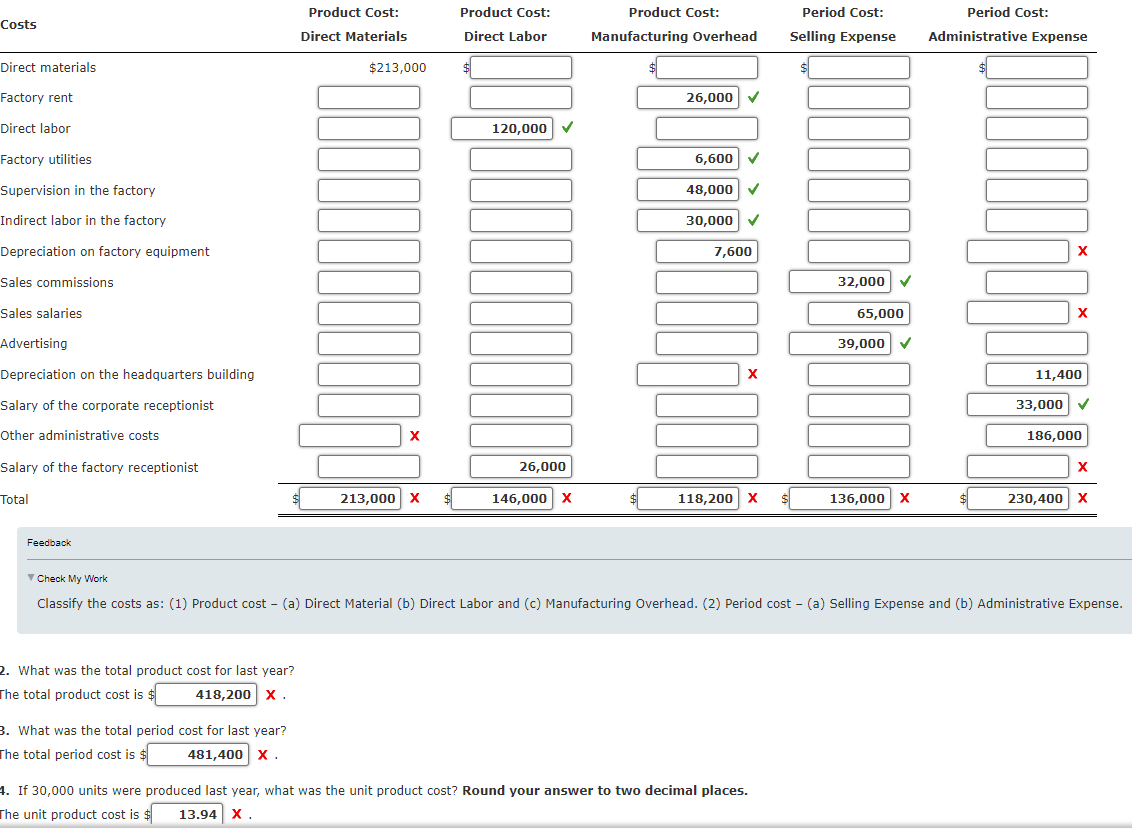Click the Manufacturing Overhead column header
Image resolution: width=1132 pixels, height=836 pixels.
[x=674, y=25]
